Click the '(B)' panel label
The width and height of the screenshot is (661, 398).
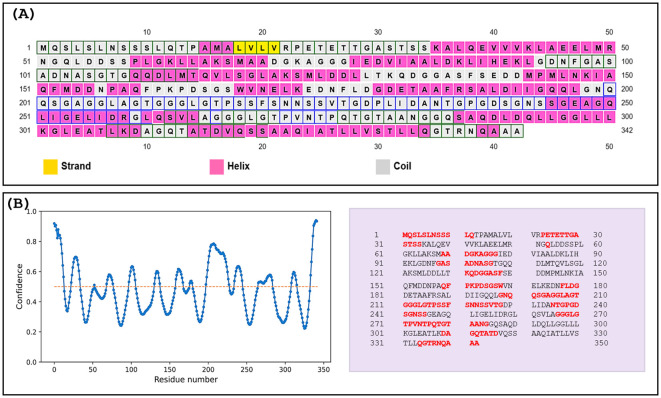(x=18, y=203)
